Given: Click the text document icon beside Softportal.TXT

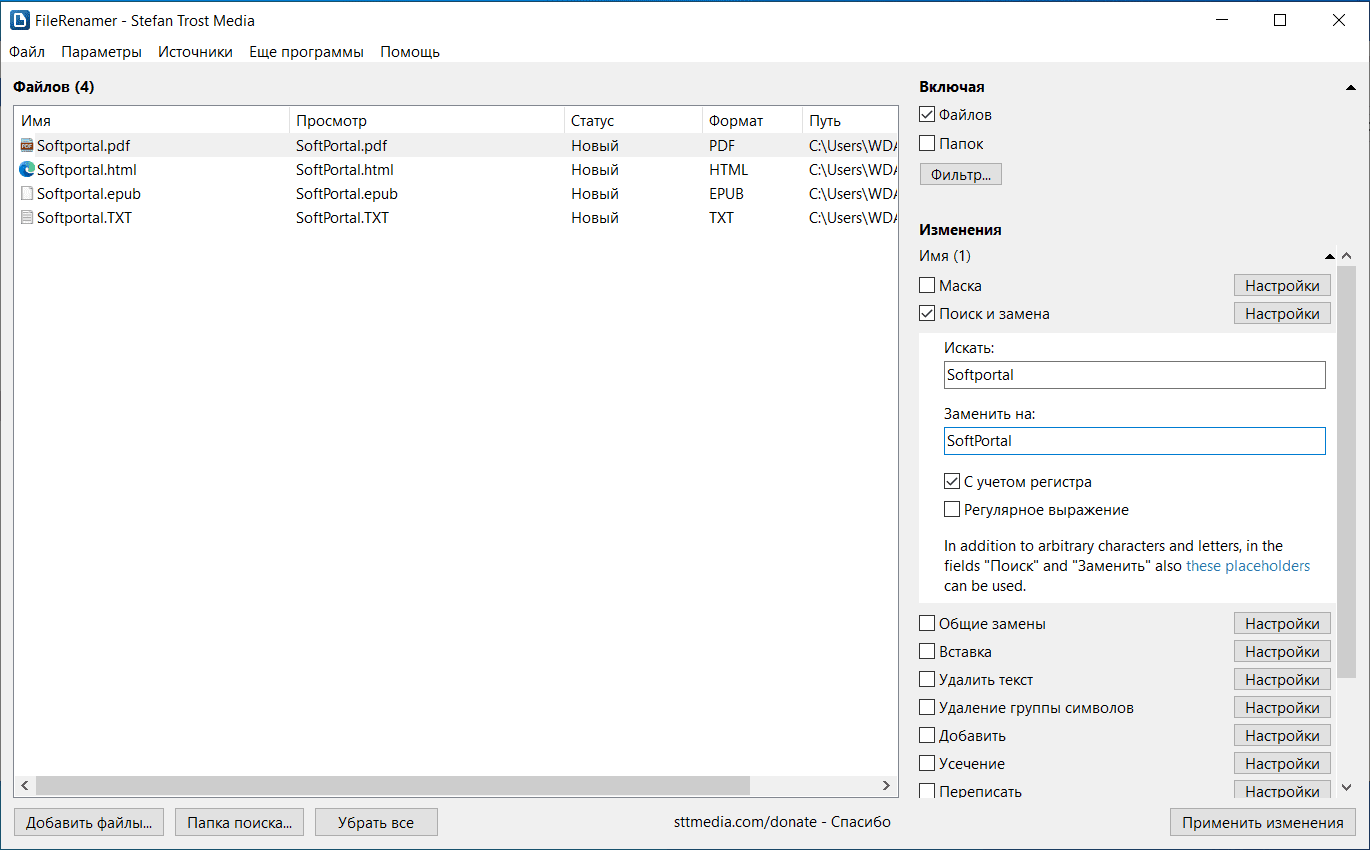Looking at the screenshot, I should (27, 218).
